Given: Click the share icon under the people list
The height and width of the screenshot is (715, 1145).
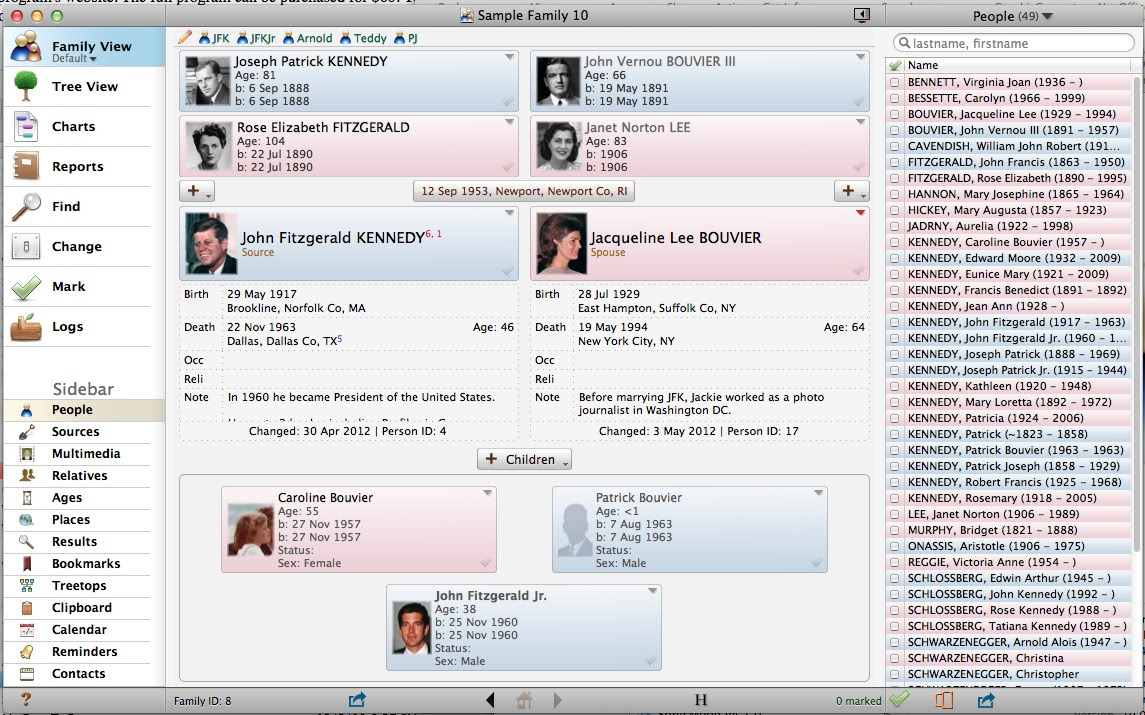Looking at the screenshot, I should [986, 700].
